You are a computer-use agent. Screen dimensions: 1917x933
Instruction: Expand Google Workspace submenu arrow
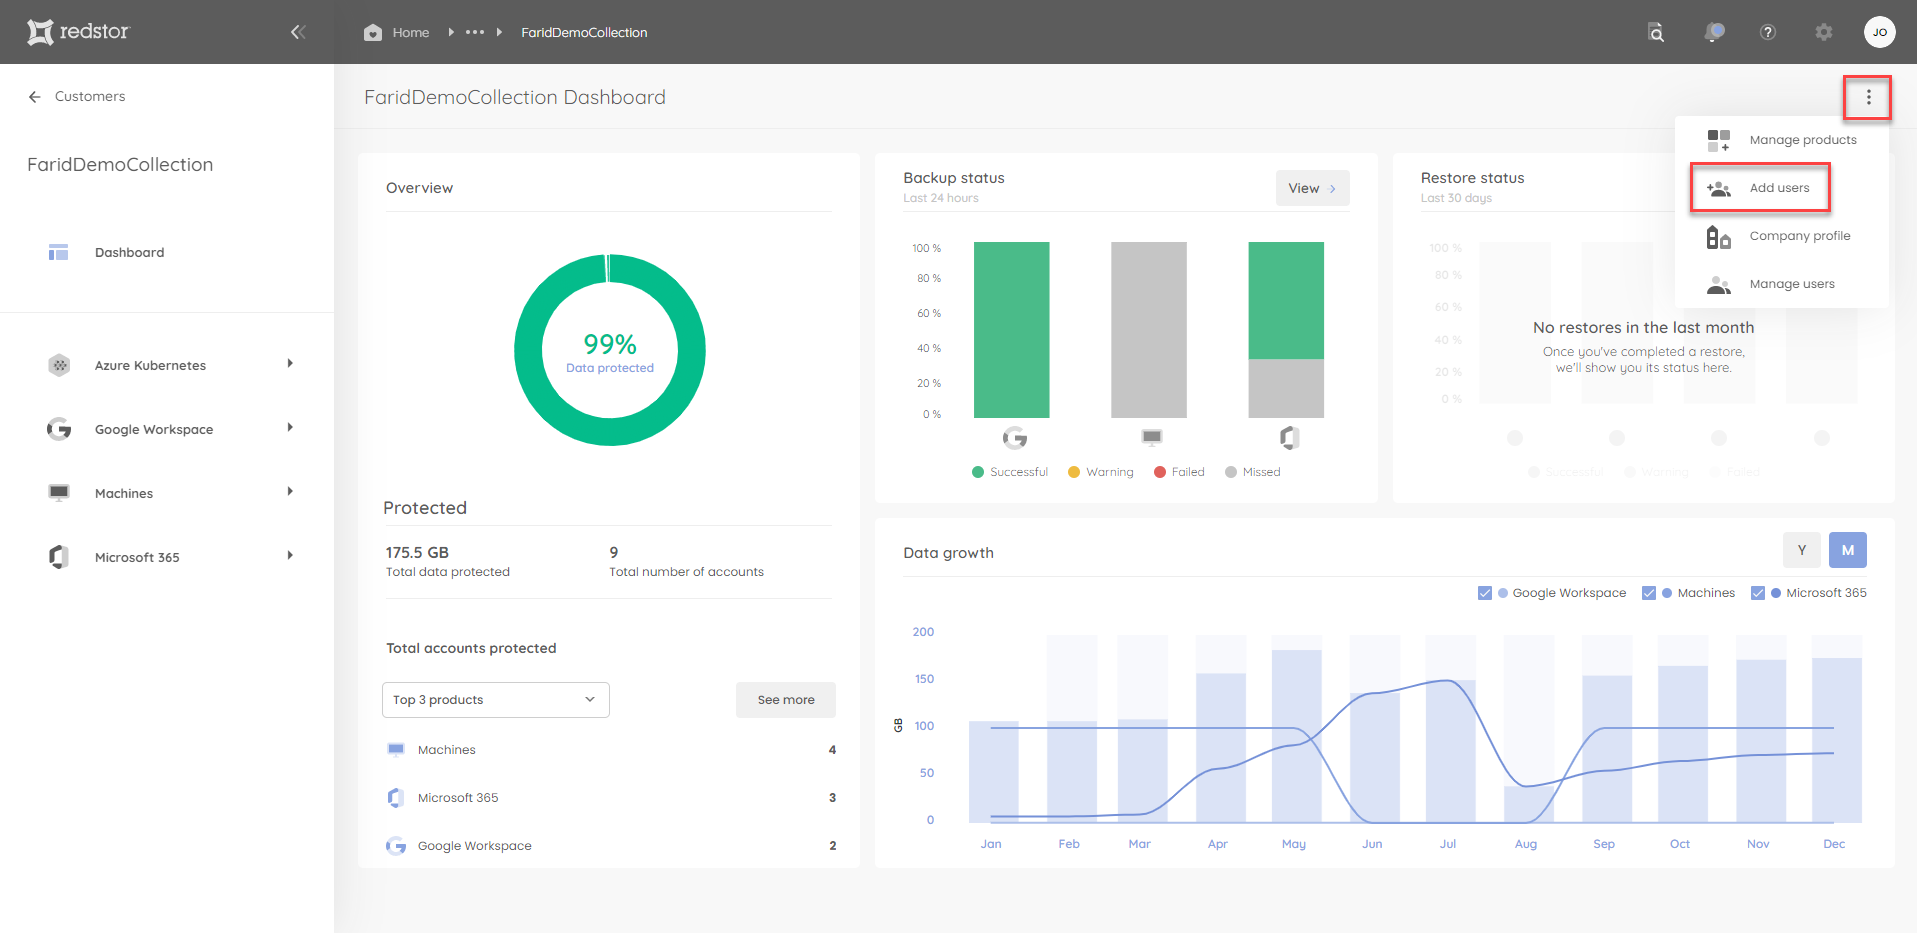click(290, 428)
